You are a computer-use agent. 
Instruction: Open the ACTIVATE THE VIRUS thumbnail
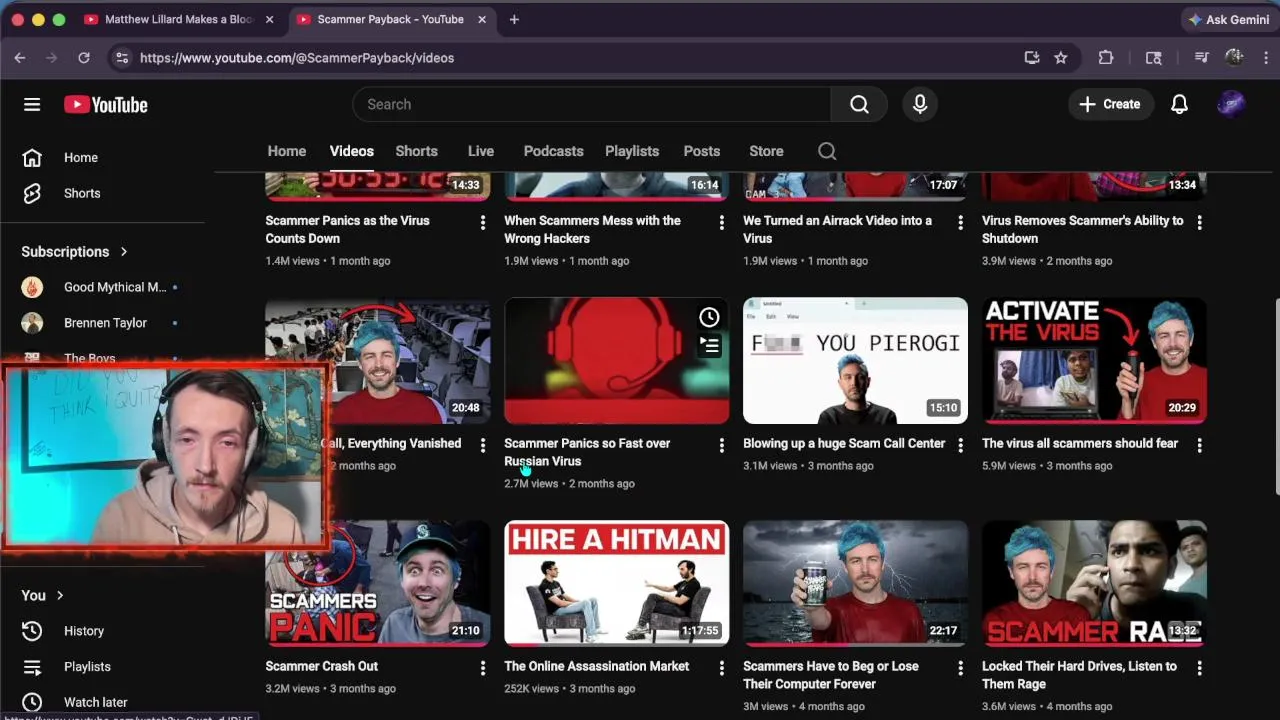(x=1094, y=360)
